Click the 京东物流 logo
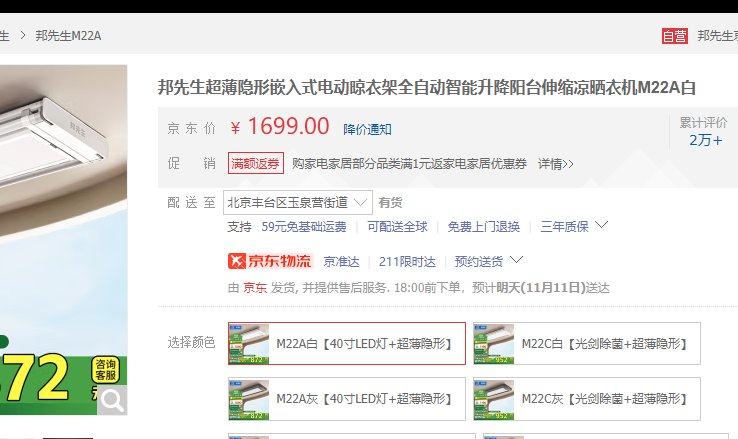 click(x=270, y=261)
